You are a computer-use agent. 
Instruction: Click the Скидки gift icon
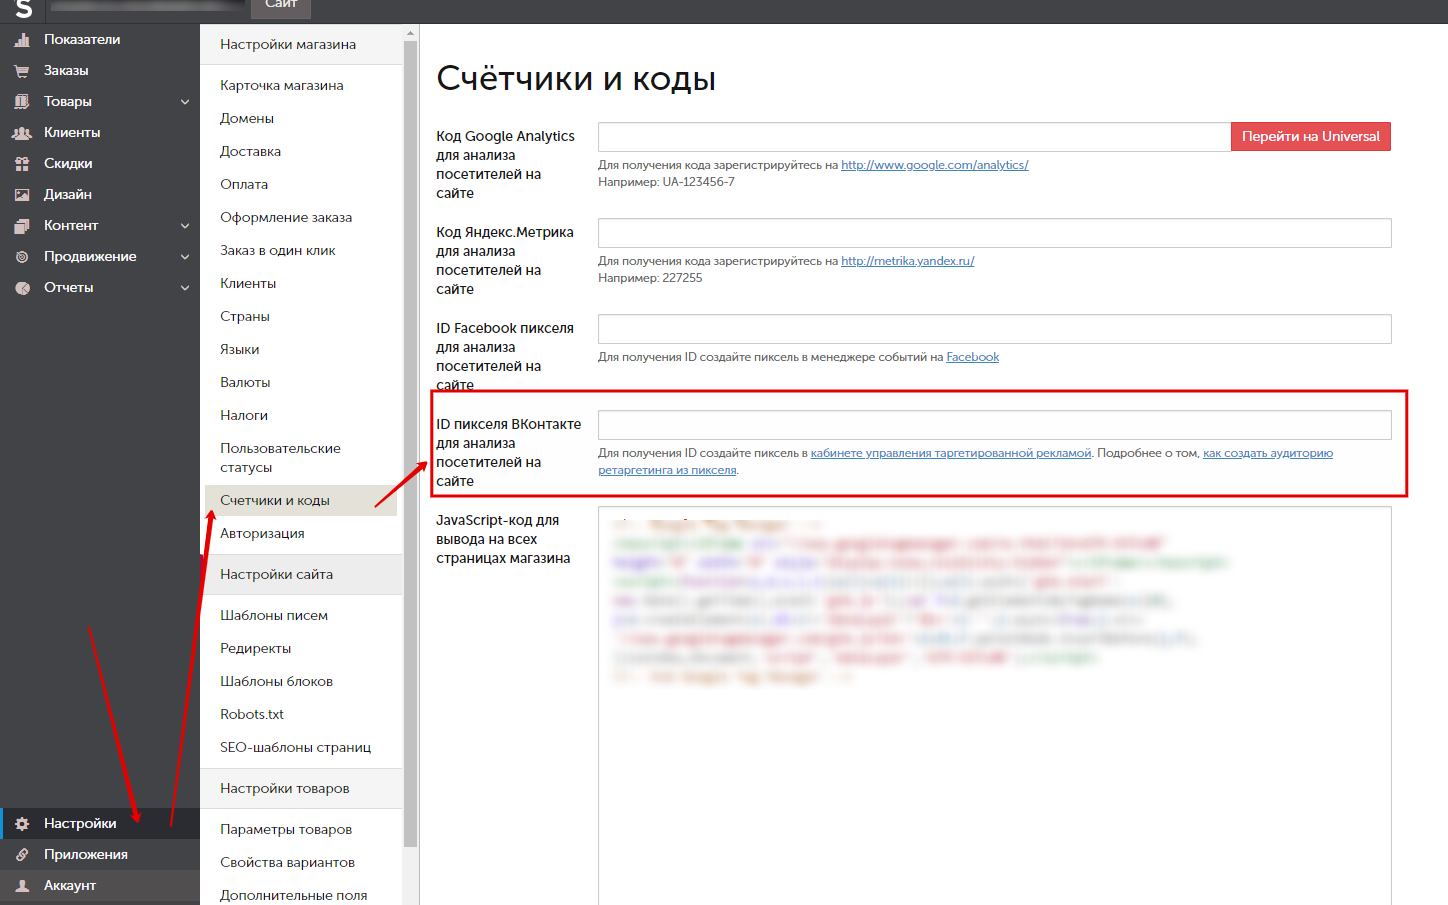pos(22,164)
